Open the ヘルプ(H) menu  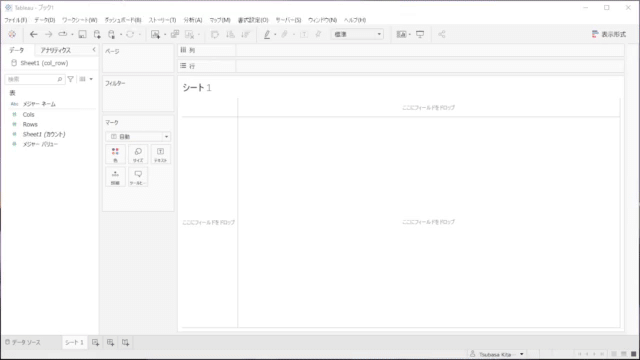[355, 20]
